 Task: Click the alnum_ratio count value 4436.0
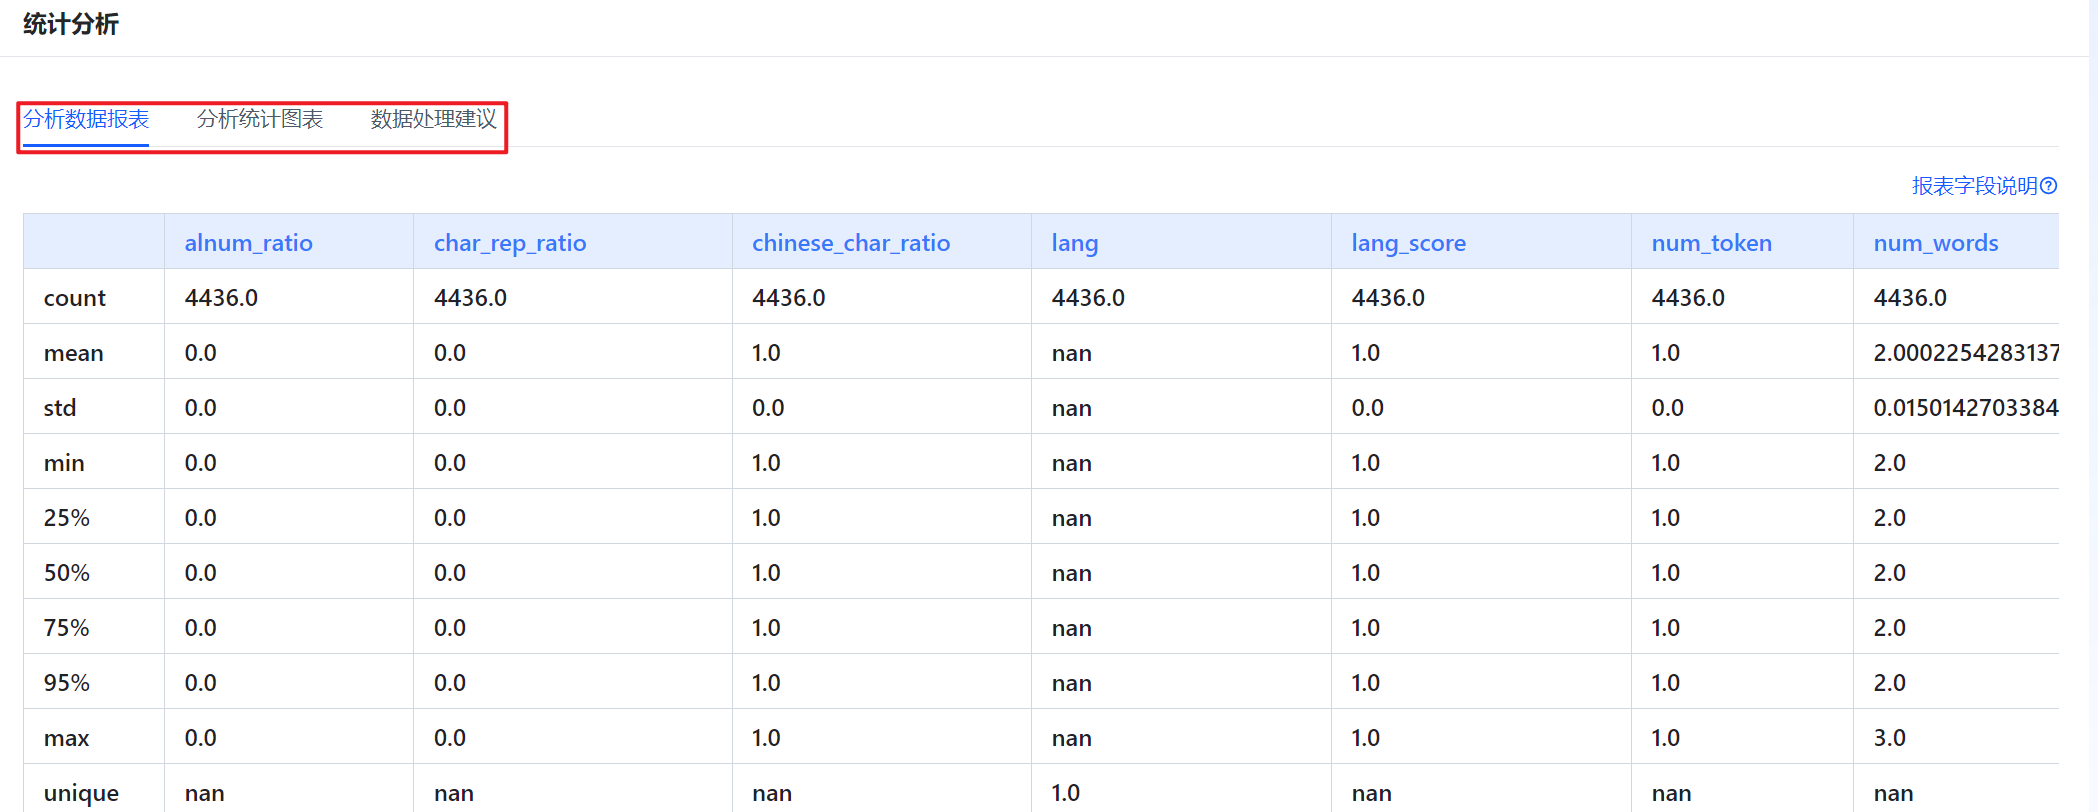pos(221,298)
